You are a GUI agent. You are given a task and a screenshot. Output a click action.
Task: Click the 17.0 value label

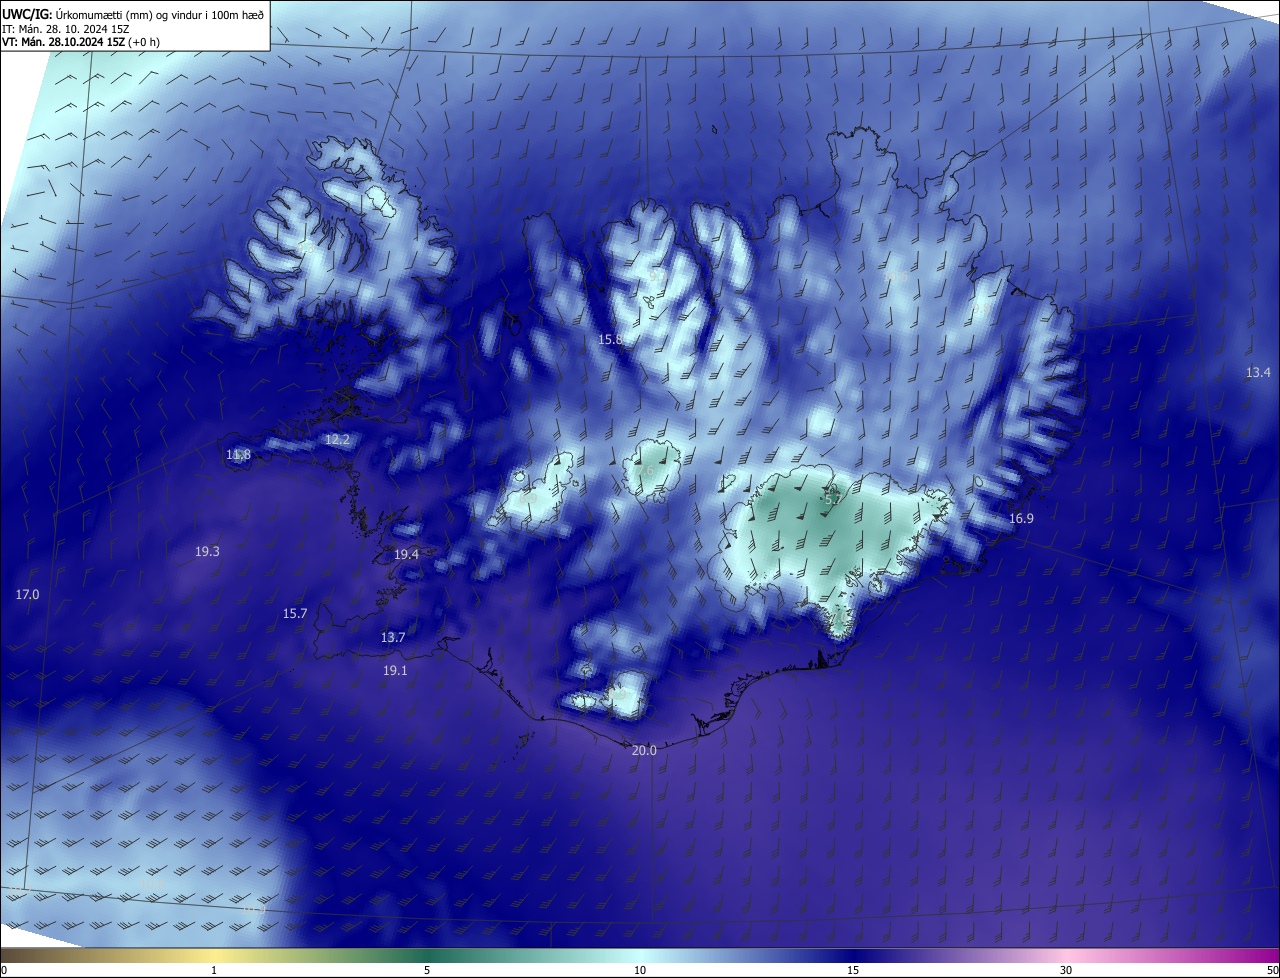(27, 594)
